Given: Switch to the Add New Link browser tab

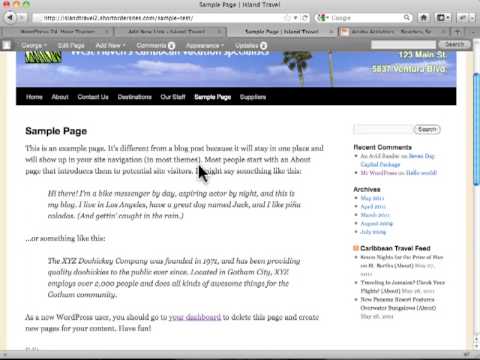Looking at the screenshot, I should (170, 32).
